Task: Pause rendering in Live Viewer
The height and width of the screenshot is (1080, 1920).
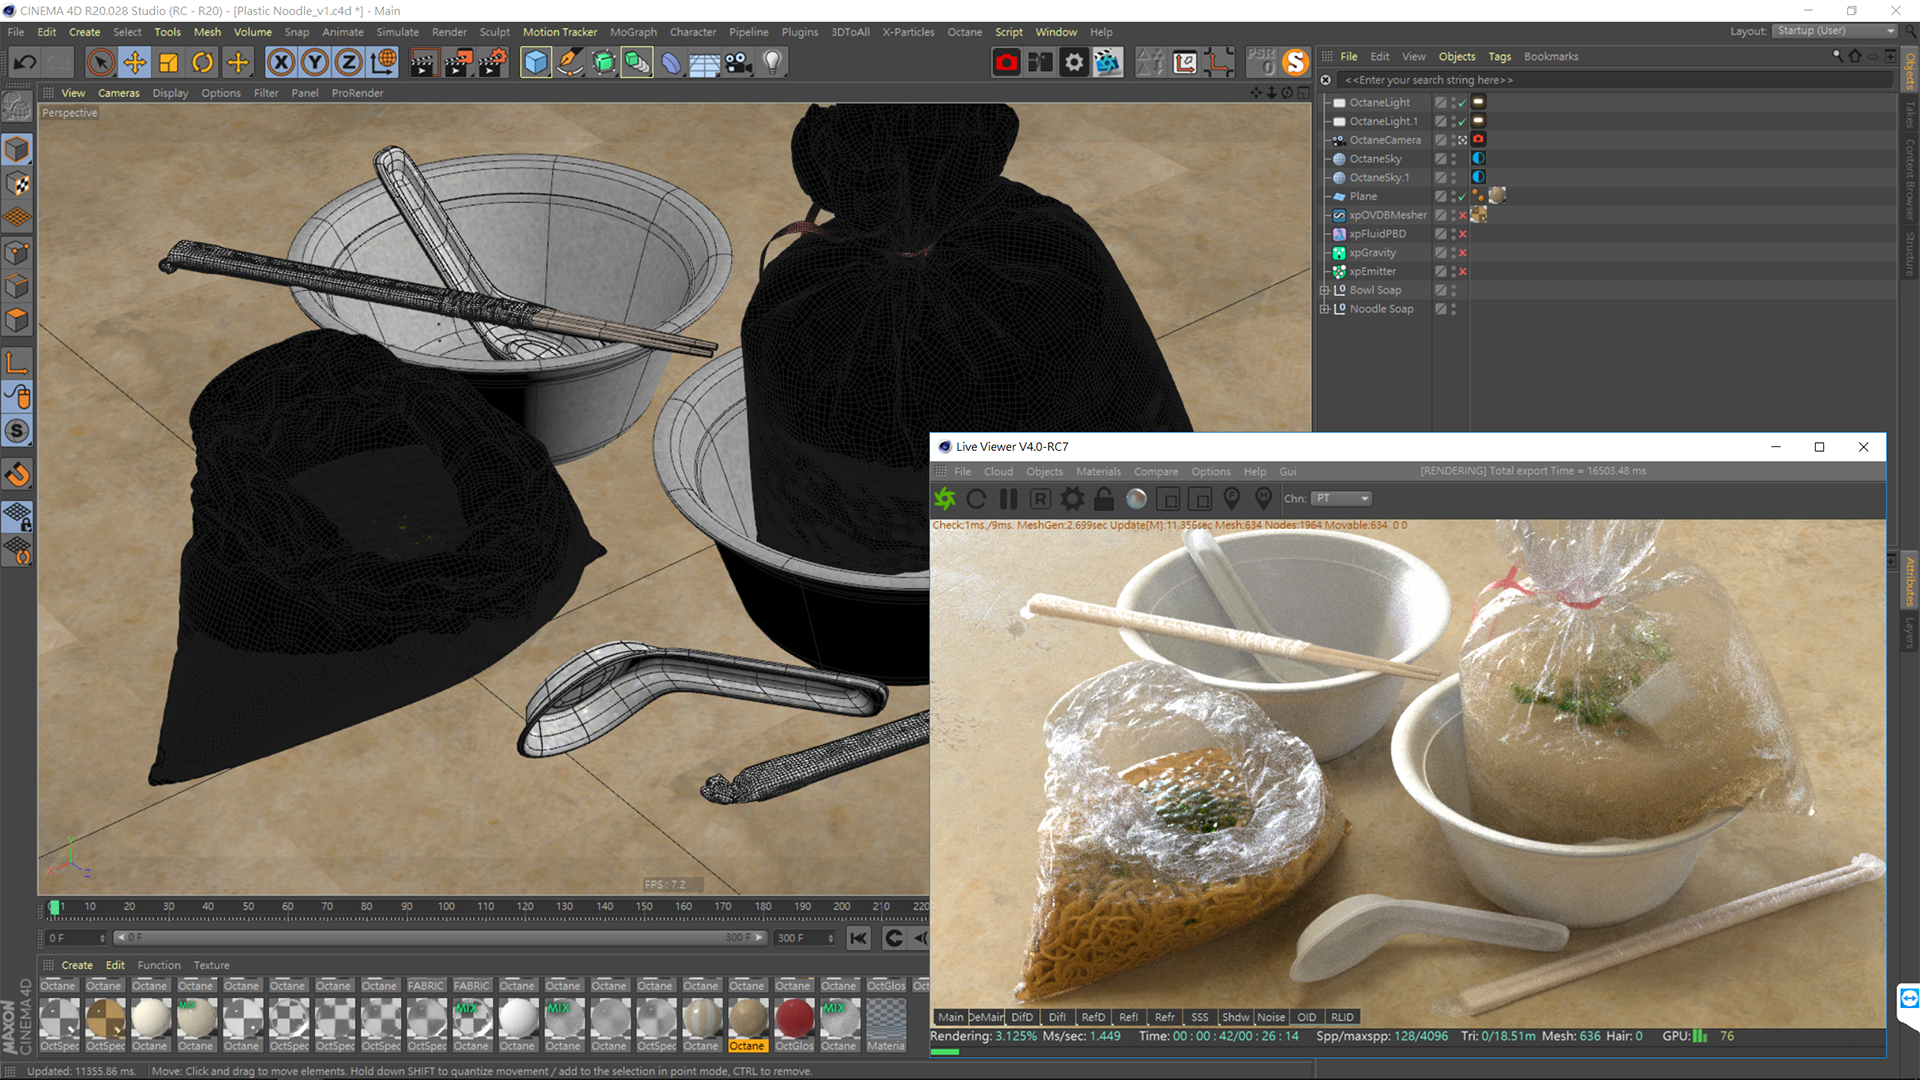Action: click(1008, 498)
